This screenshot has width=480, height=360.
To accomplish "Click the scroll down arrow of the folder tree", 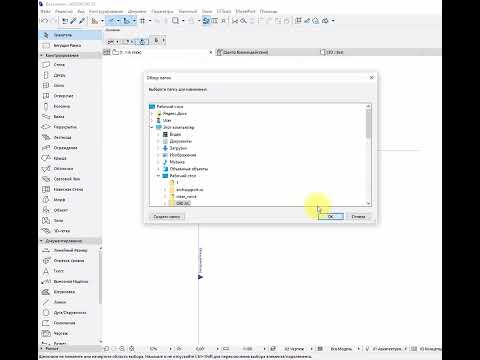I will click(x=368, y=203).
